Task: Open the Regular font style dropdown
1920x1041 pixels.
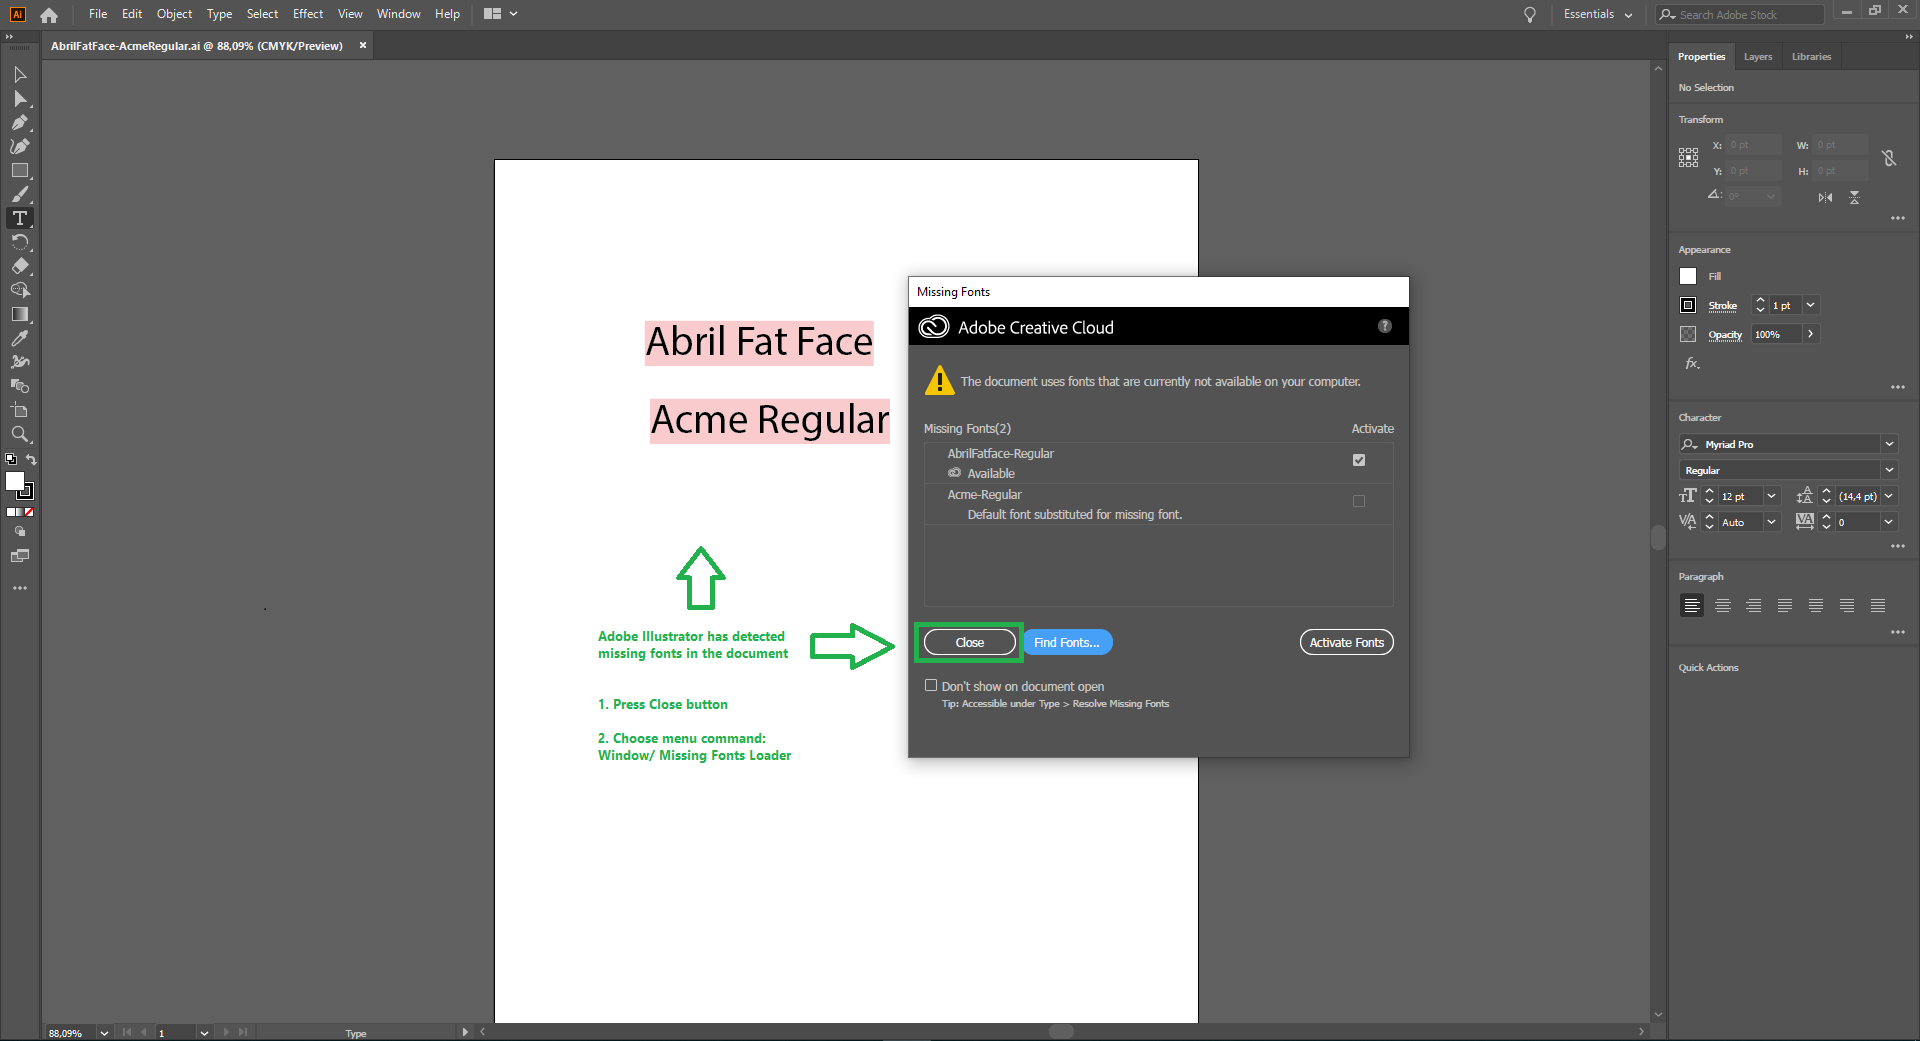Action: click(1889, 470)
